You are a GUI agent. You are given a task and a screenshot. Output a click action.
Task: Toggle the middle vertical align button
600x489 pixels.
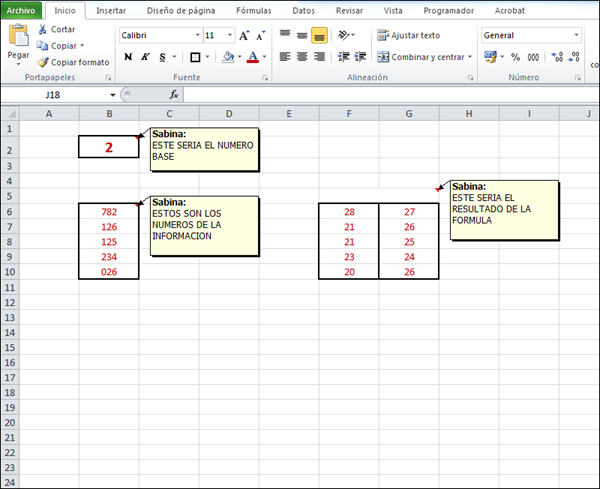click(x=302, y=35)
